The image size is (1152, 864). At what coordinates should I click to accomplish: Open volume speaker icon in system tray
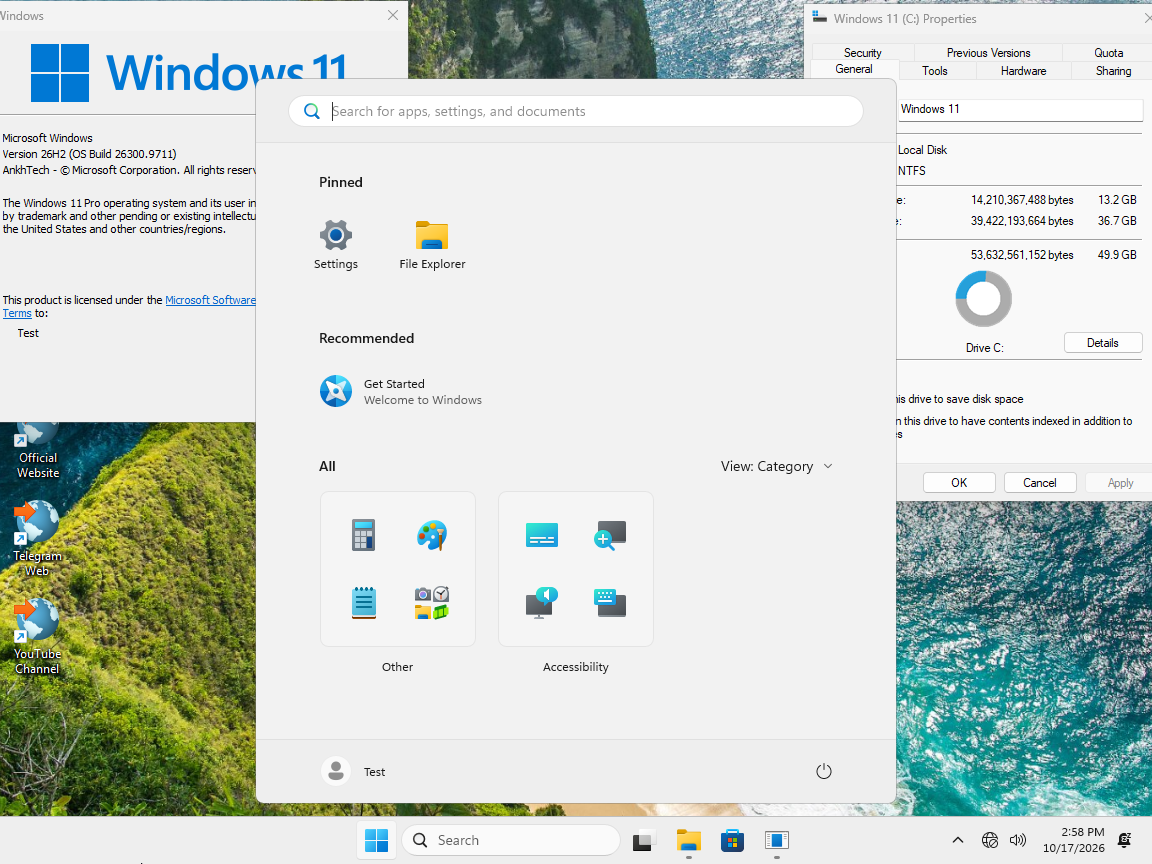1018,840
